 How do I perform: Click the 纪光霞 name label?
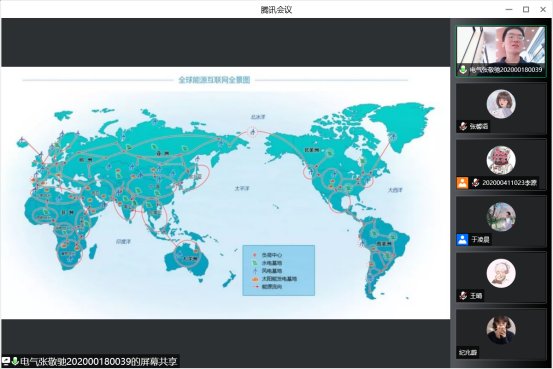coord(468,352)
